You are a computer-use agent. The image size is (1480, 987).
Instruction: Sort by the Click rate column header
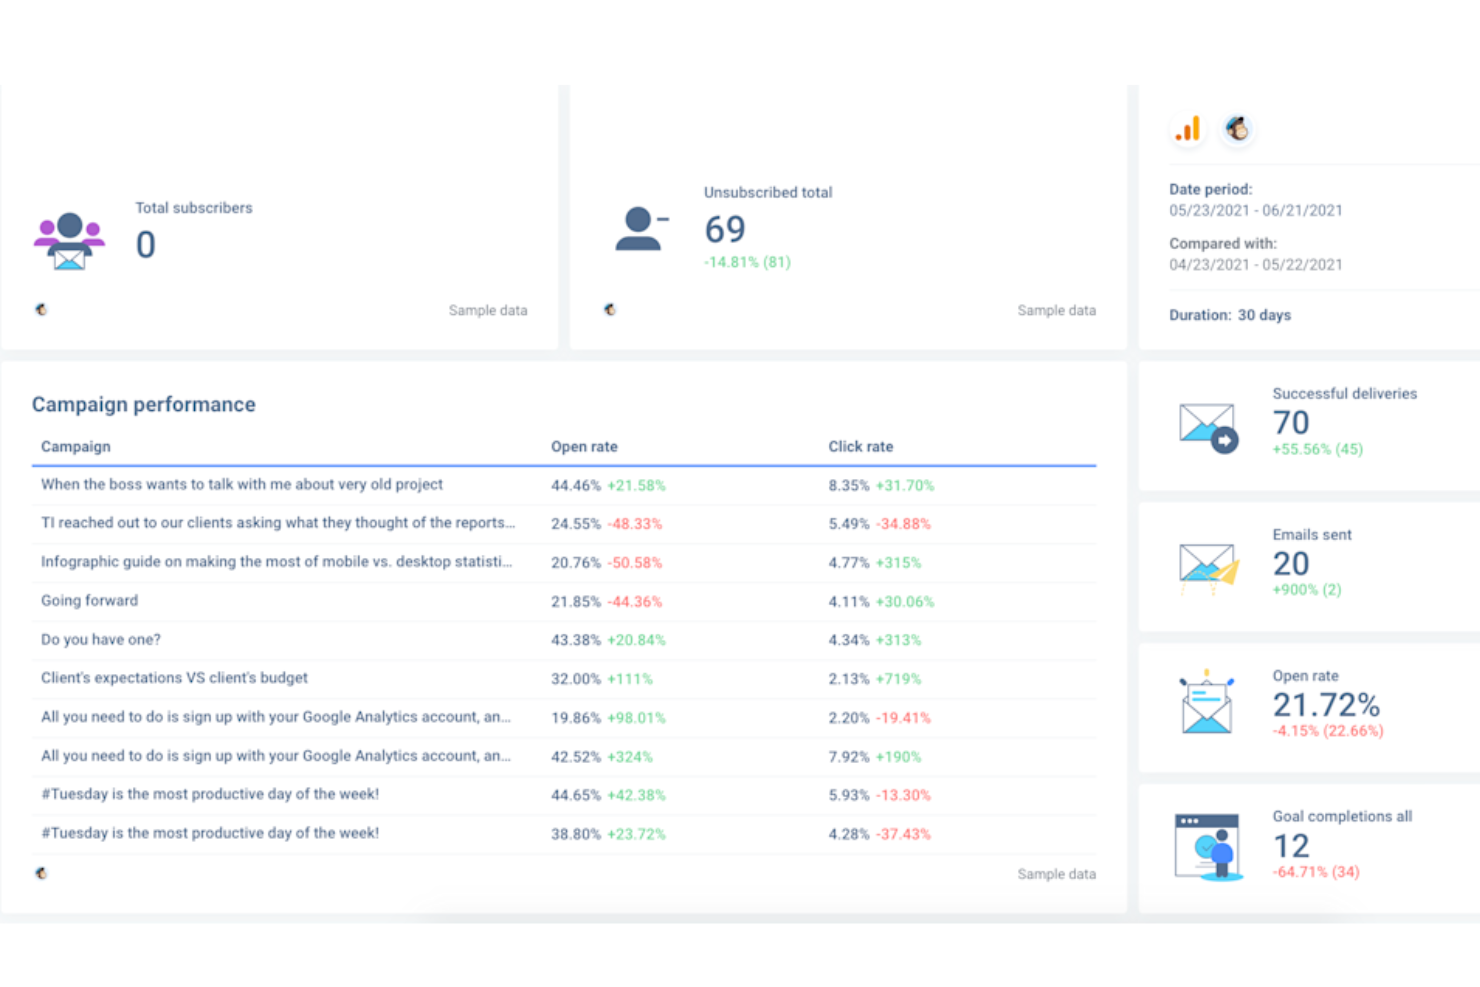click(x=861, y=446)
